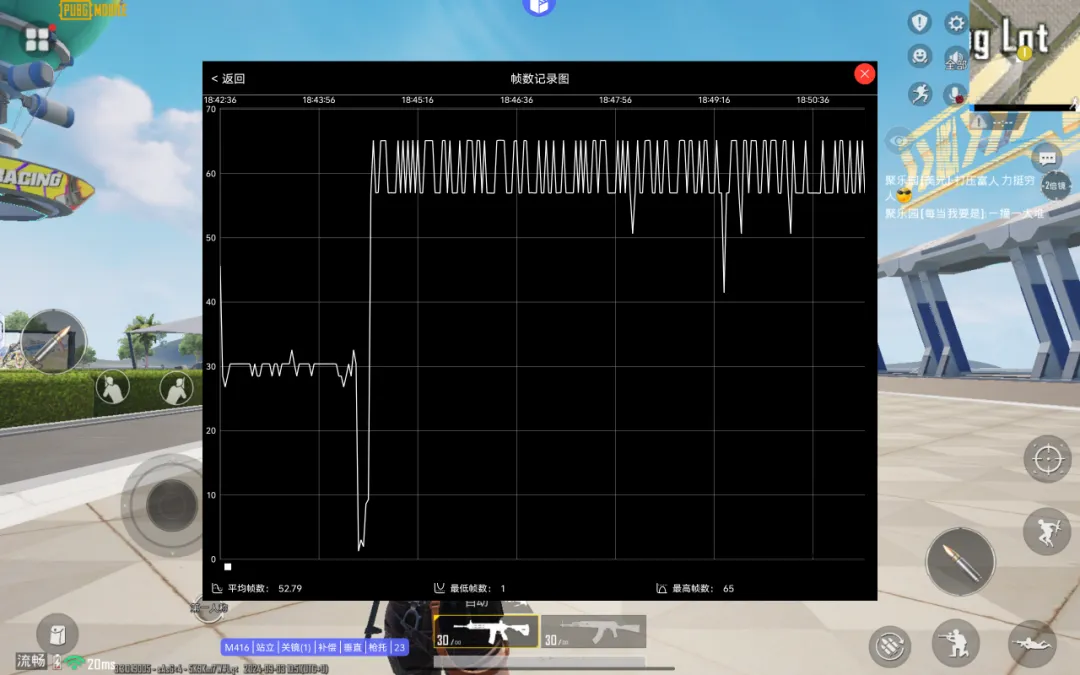Tap the lean right figure icon
Viewport: 1080px width, 675px height.
click(176, 388)
